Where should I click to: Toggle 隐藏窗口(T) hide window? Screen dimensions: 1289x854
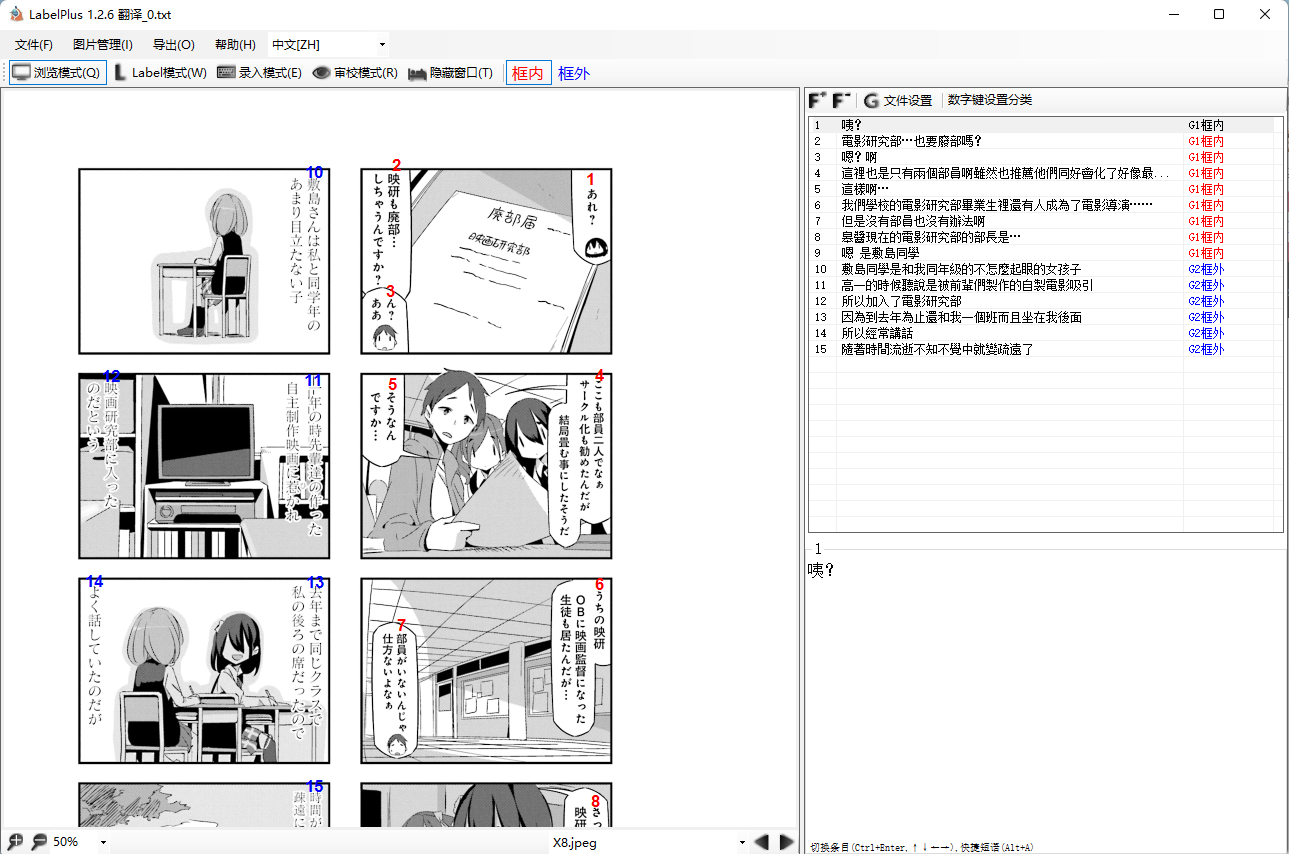tap(451, 73)
